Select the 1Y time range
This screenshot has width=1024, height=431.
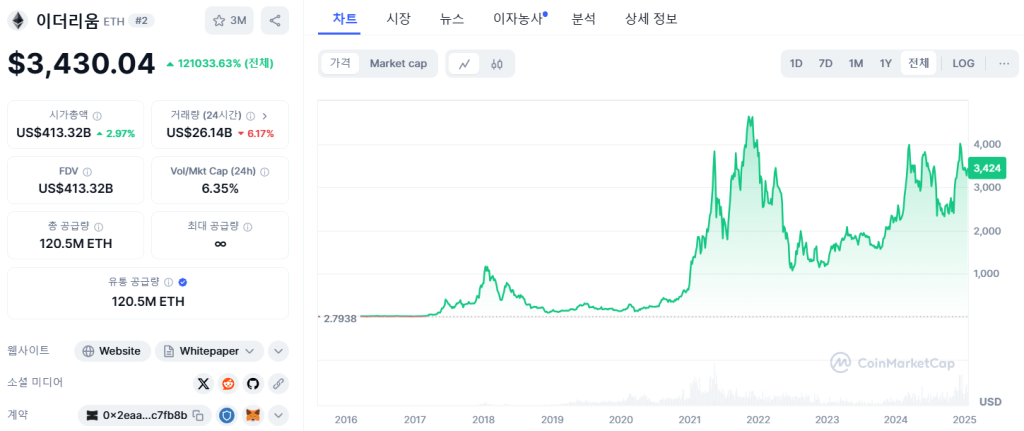[x=885, y=63]
